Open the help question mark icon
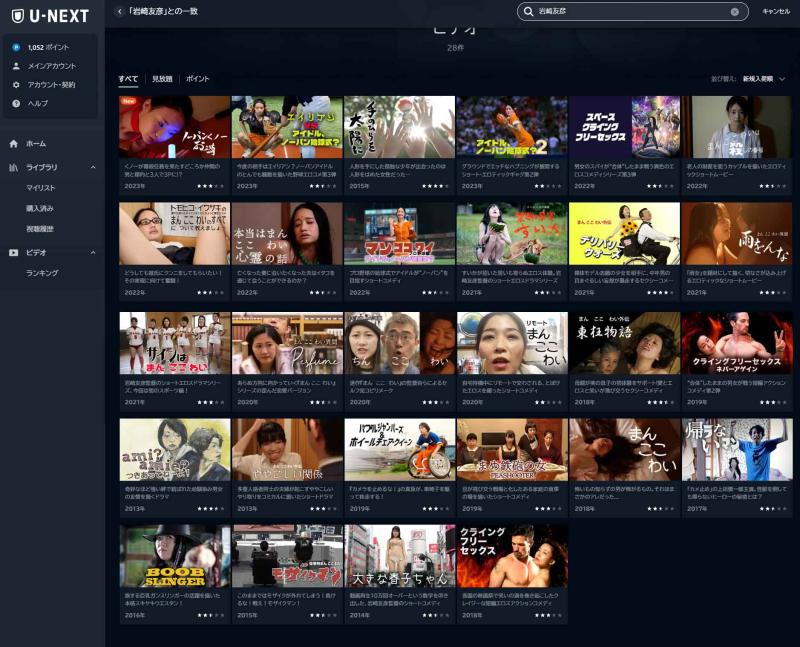Image resolution: width=800 pixels, height=647 pixels. pos(16,103)
